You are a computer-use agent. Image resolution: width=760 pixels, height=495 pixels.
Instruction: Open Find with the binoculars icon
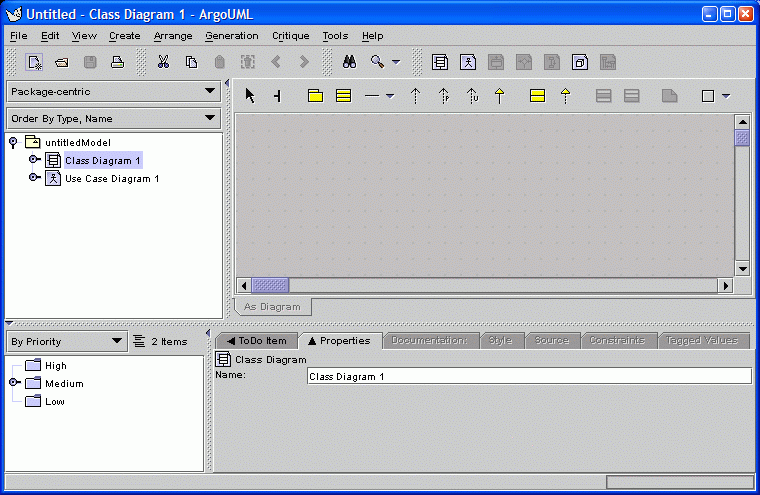349,62
